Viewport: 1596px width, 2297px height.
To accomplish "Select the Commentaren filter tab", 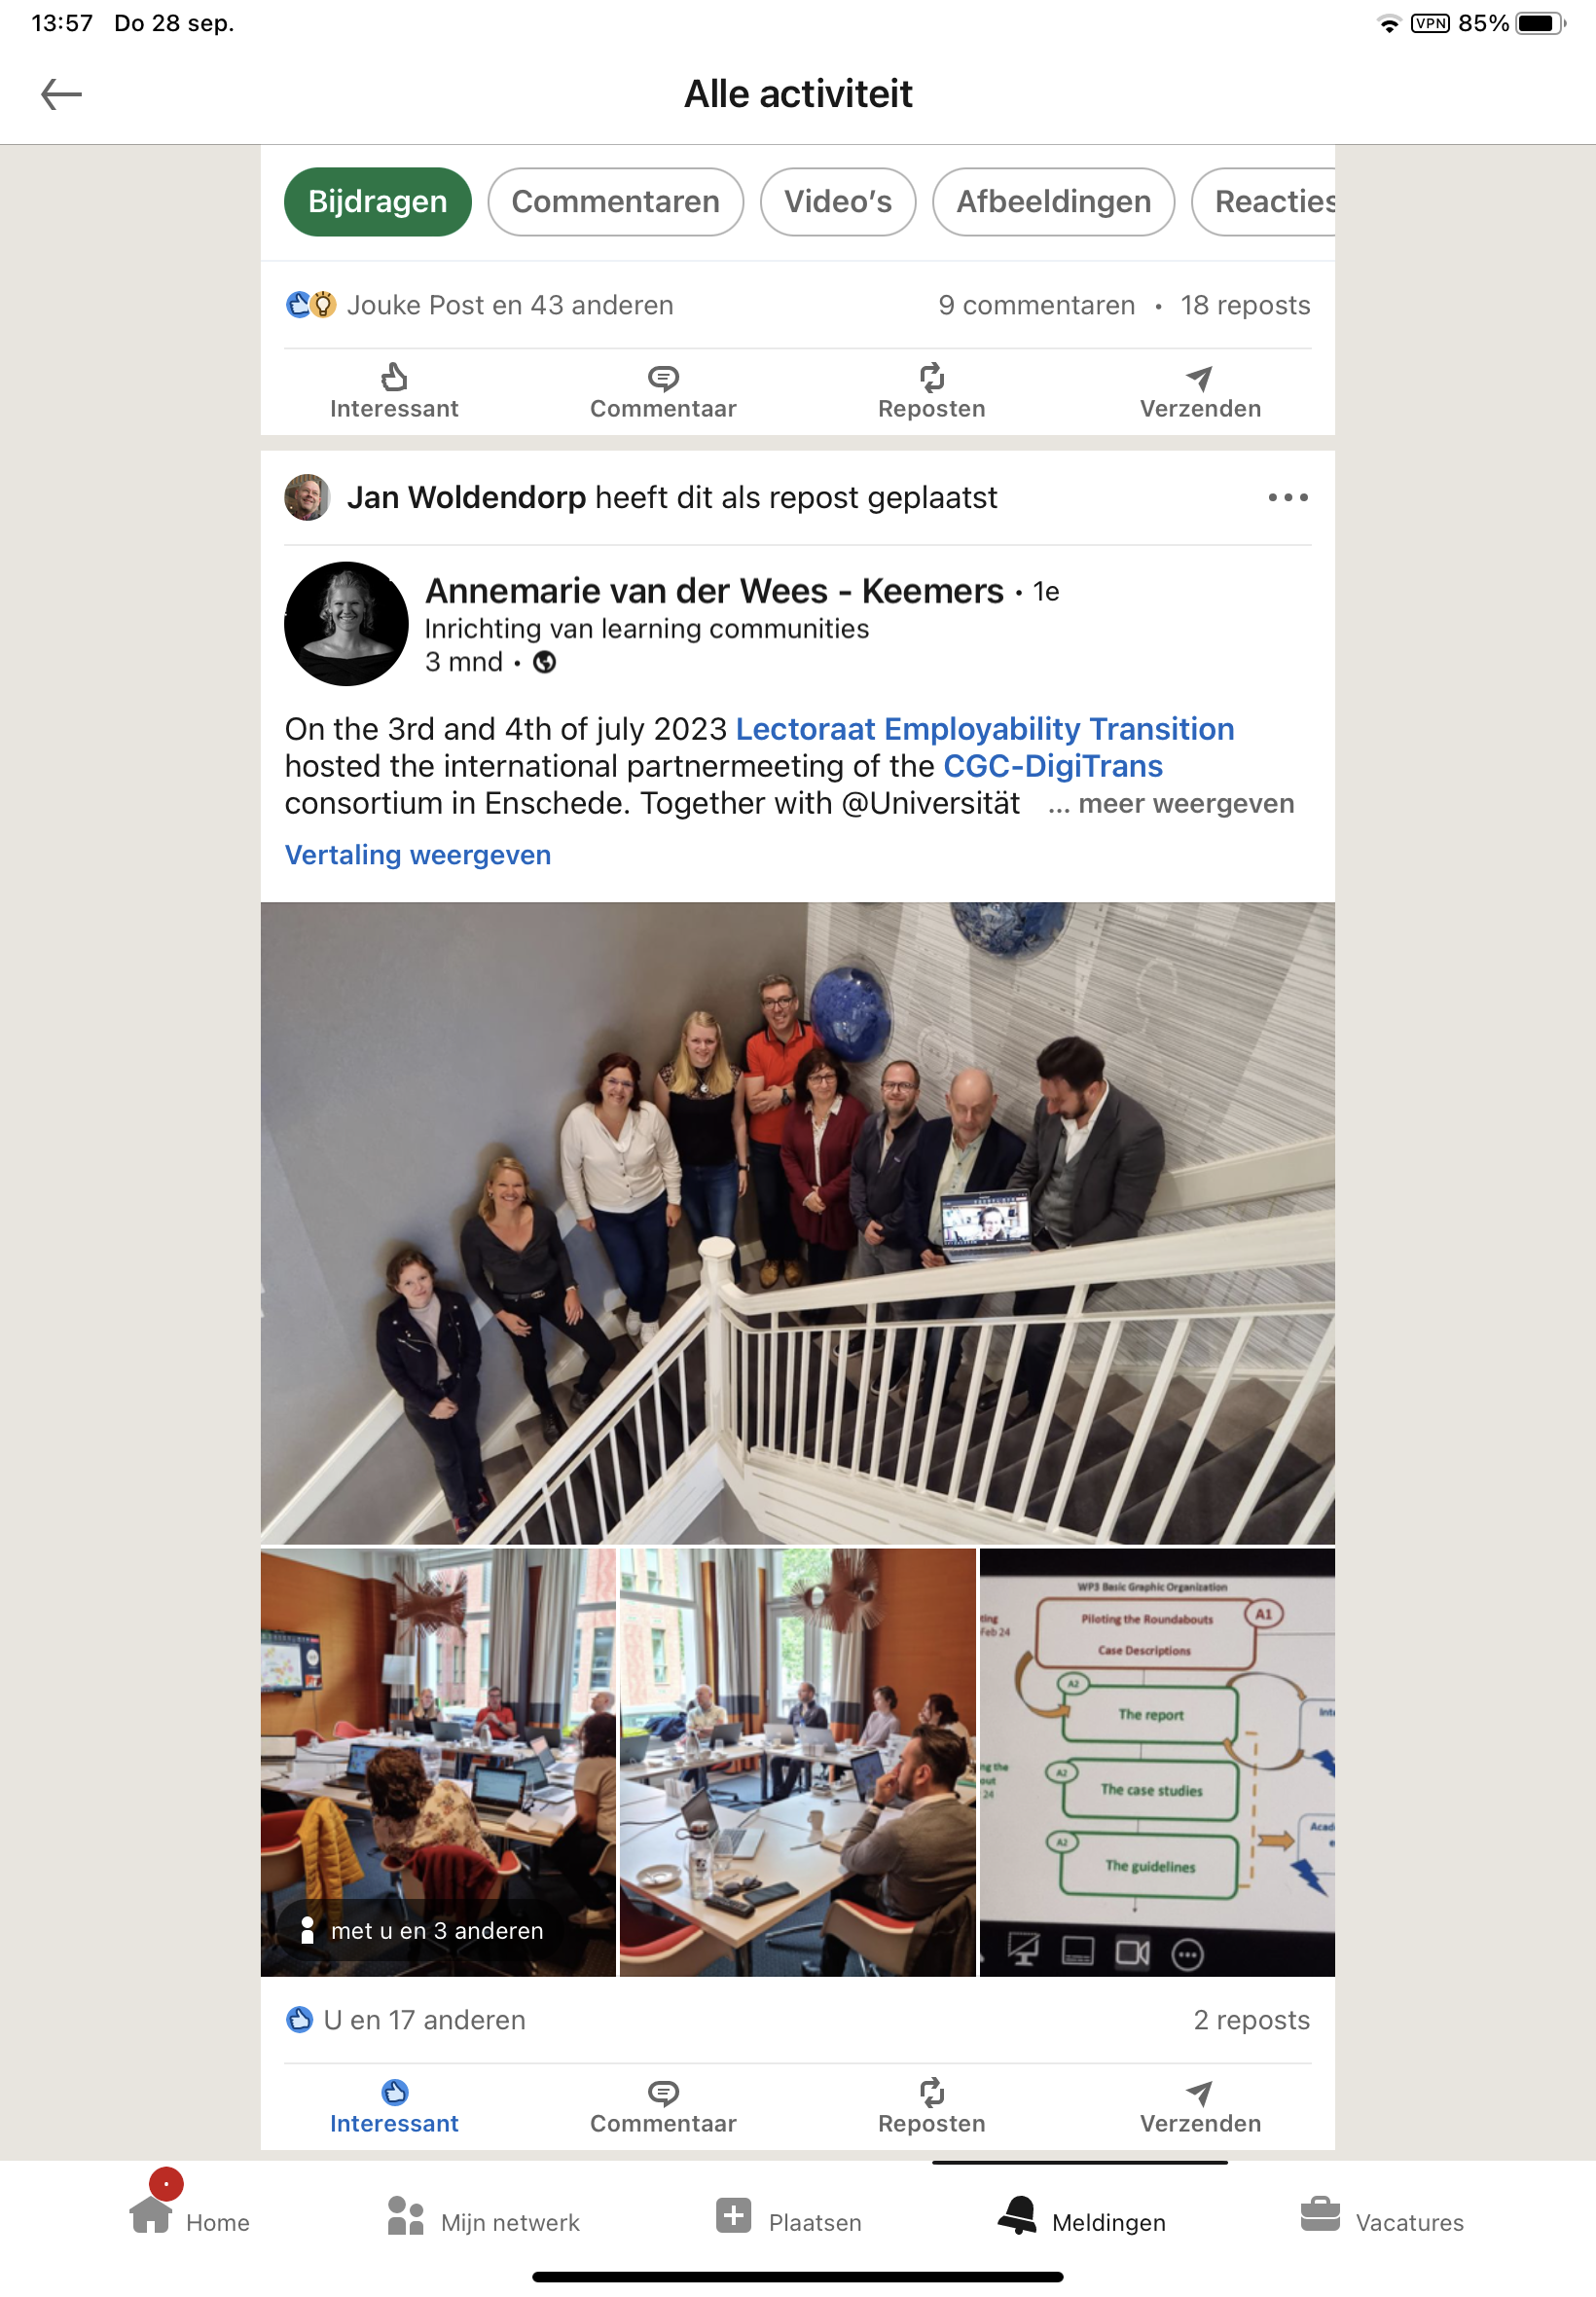I will [615, 202].
